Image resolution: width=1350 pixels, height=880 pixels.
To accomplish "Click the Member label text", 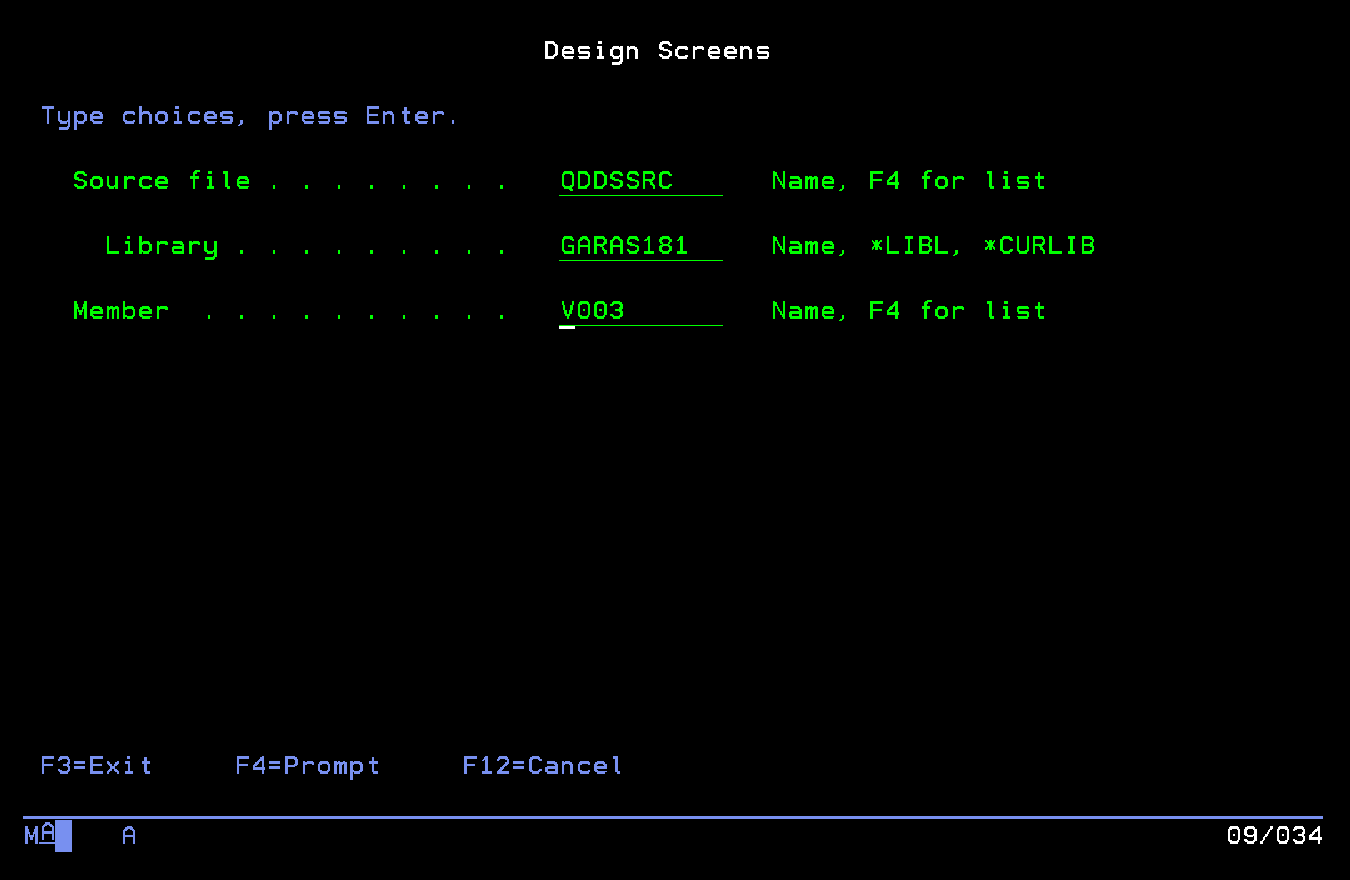I will coord(120,311).
